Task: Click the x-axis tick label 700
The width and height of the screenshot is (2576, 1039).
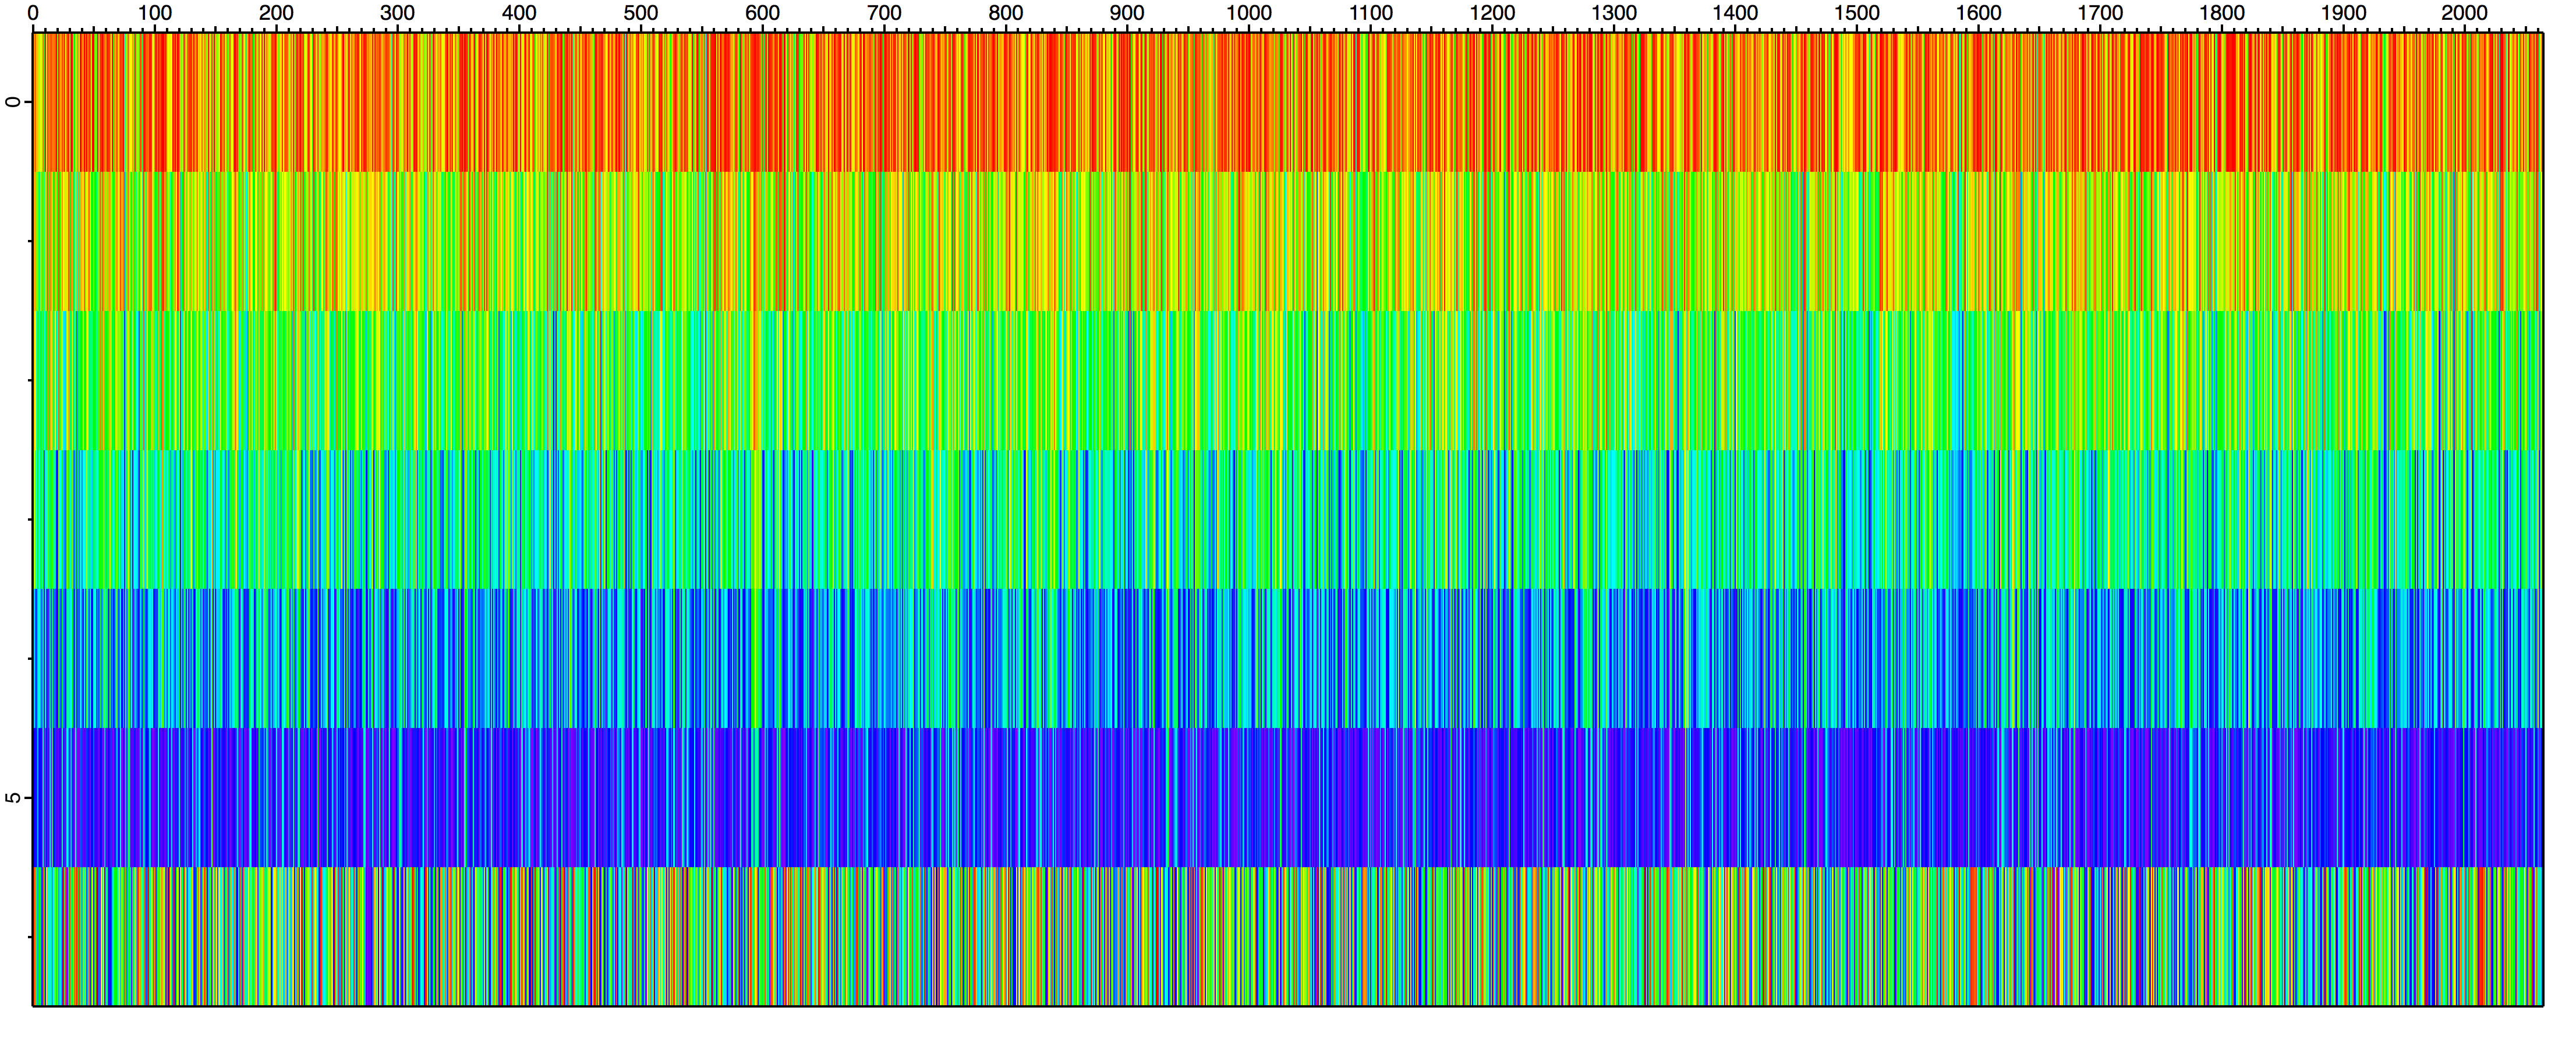Action: point(884,13)
